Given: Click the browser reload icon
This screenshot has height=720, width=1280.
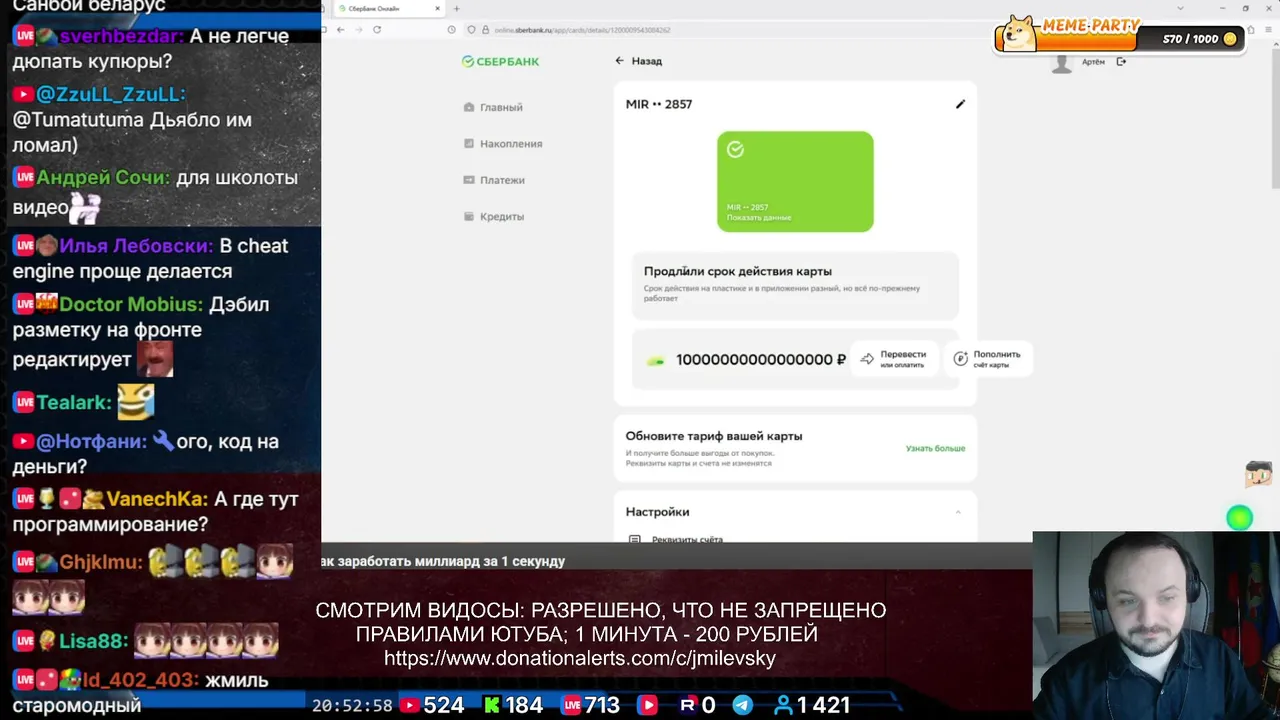Looking at the screenshot, I should (377, 30).
